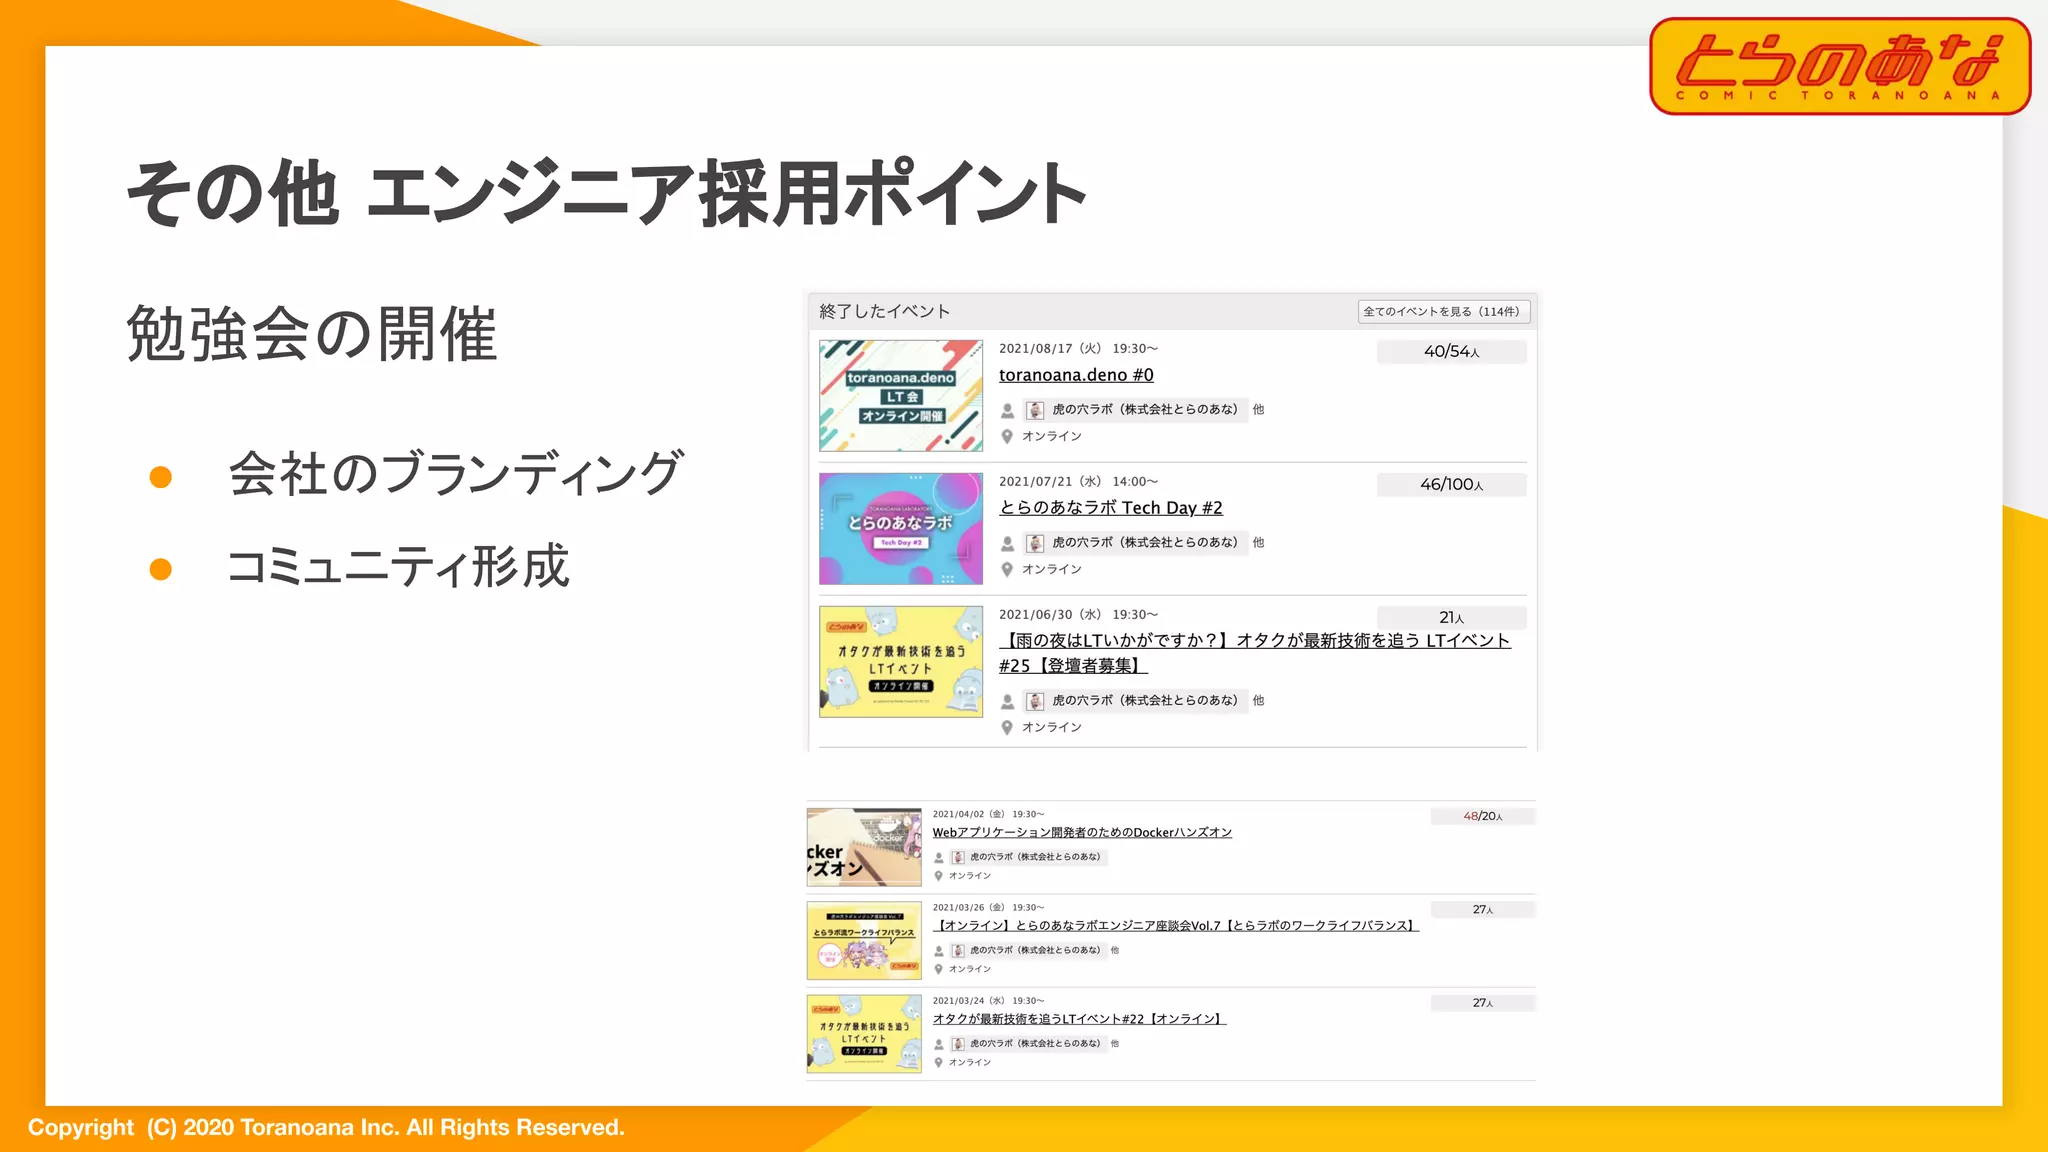Click the 虎の穴ラボ avatar under Tech Day #2

click(1035, 543)
